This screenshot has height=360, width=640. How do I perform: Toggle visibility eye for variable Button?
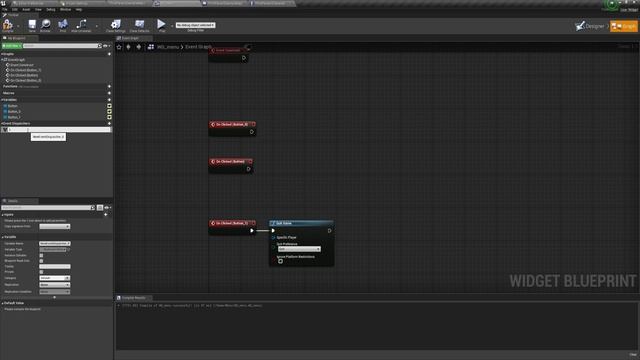point(109,106)
